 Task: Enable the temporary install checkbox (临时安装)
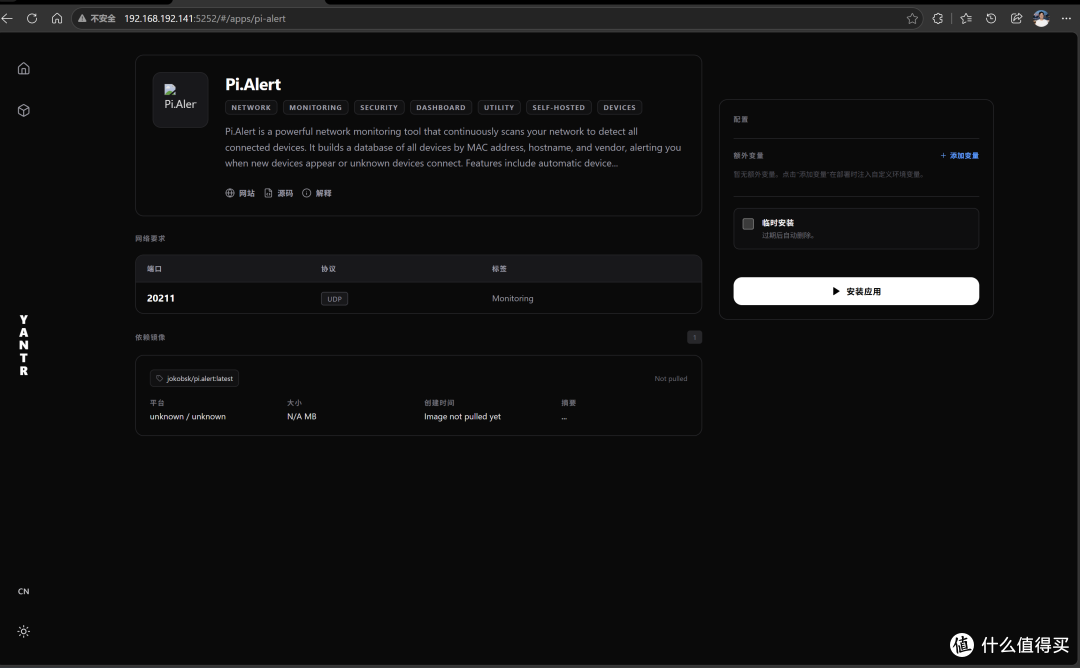point(748,224)
